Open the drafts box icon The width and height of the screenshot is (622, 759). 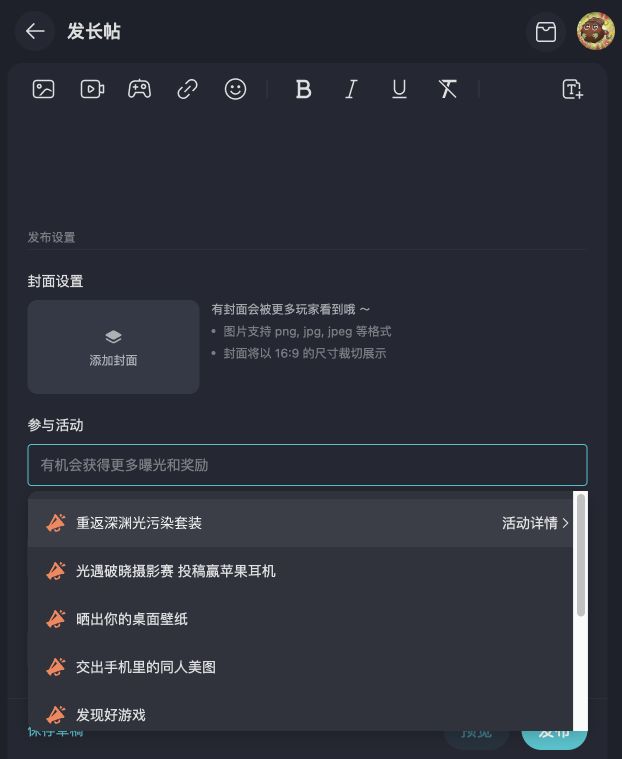click(x=546, y=32)
